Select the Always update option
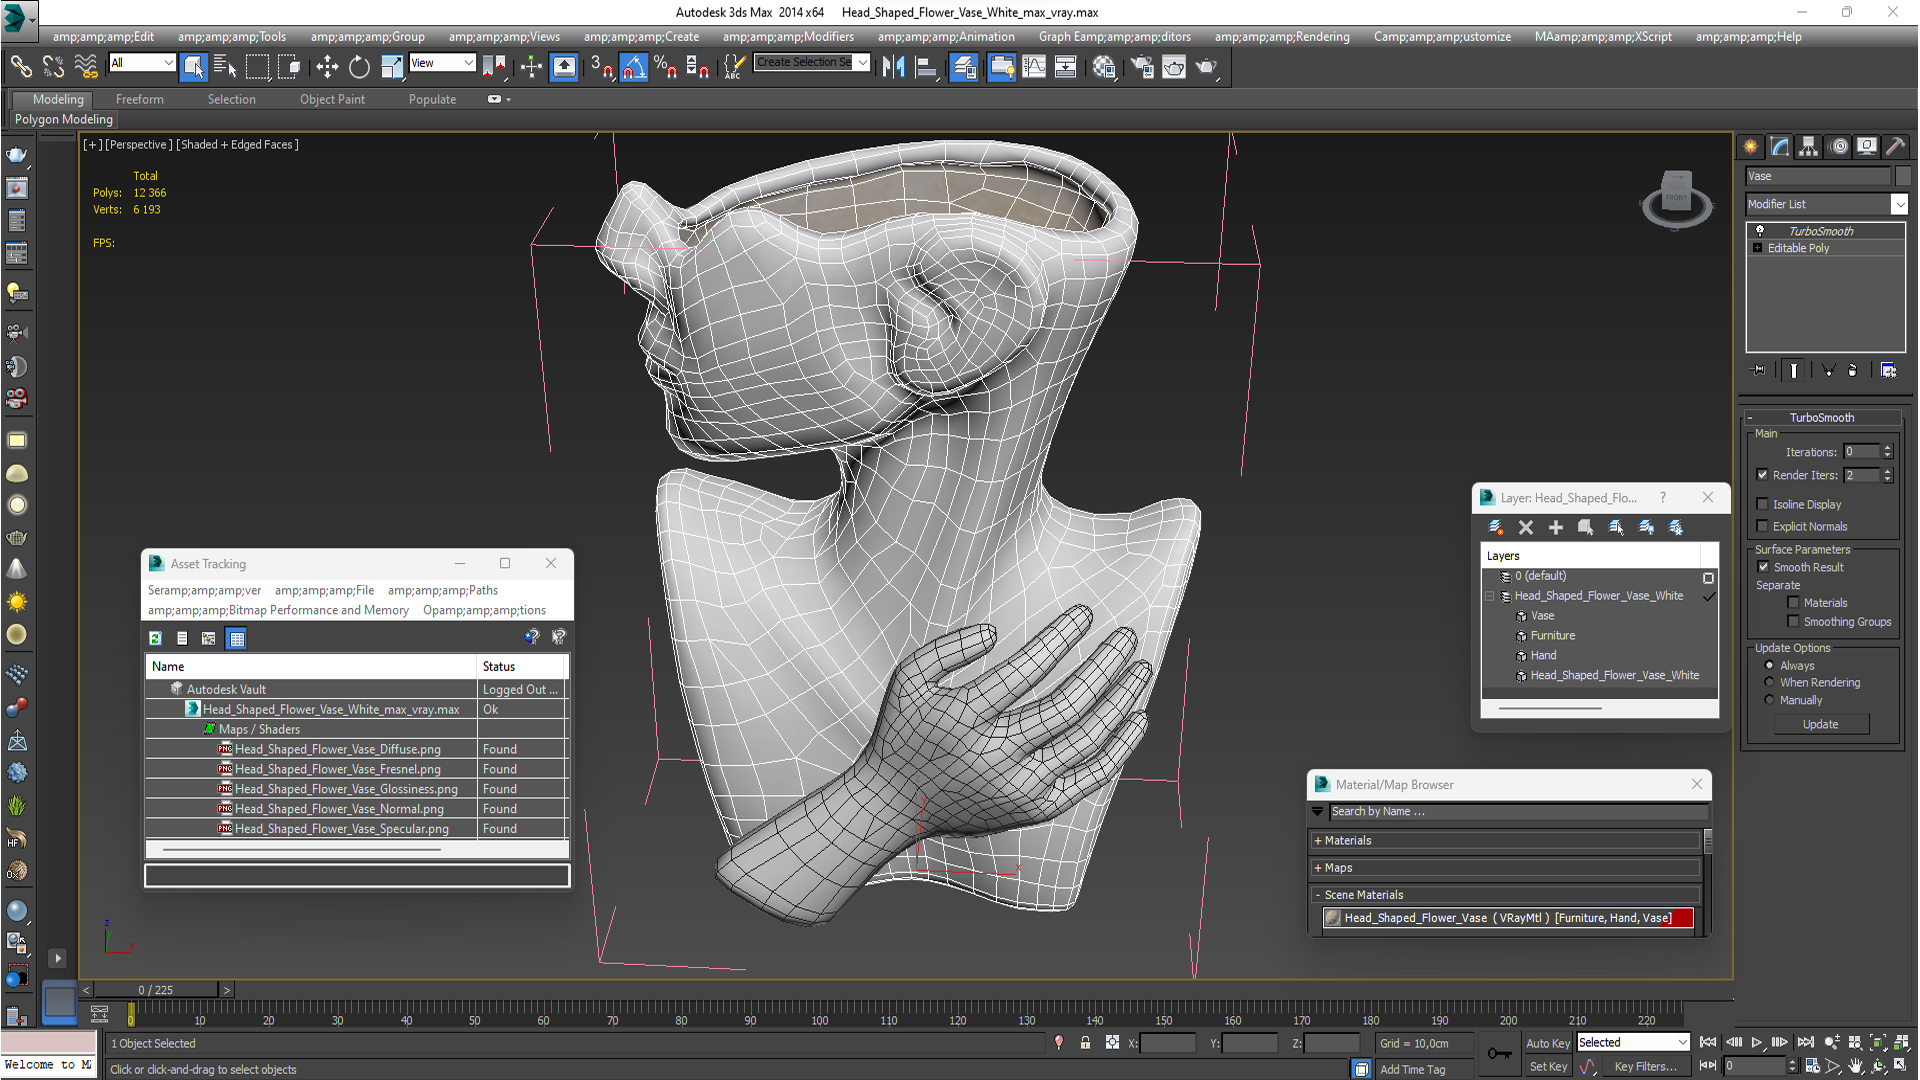 [1769, 665]
